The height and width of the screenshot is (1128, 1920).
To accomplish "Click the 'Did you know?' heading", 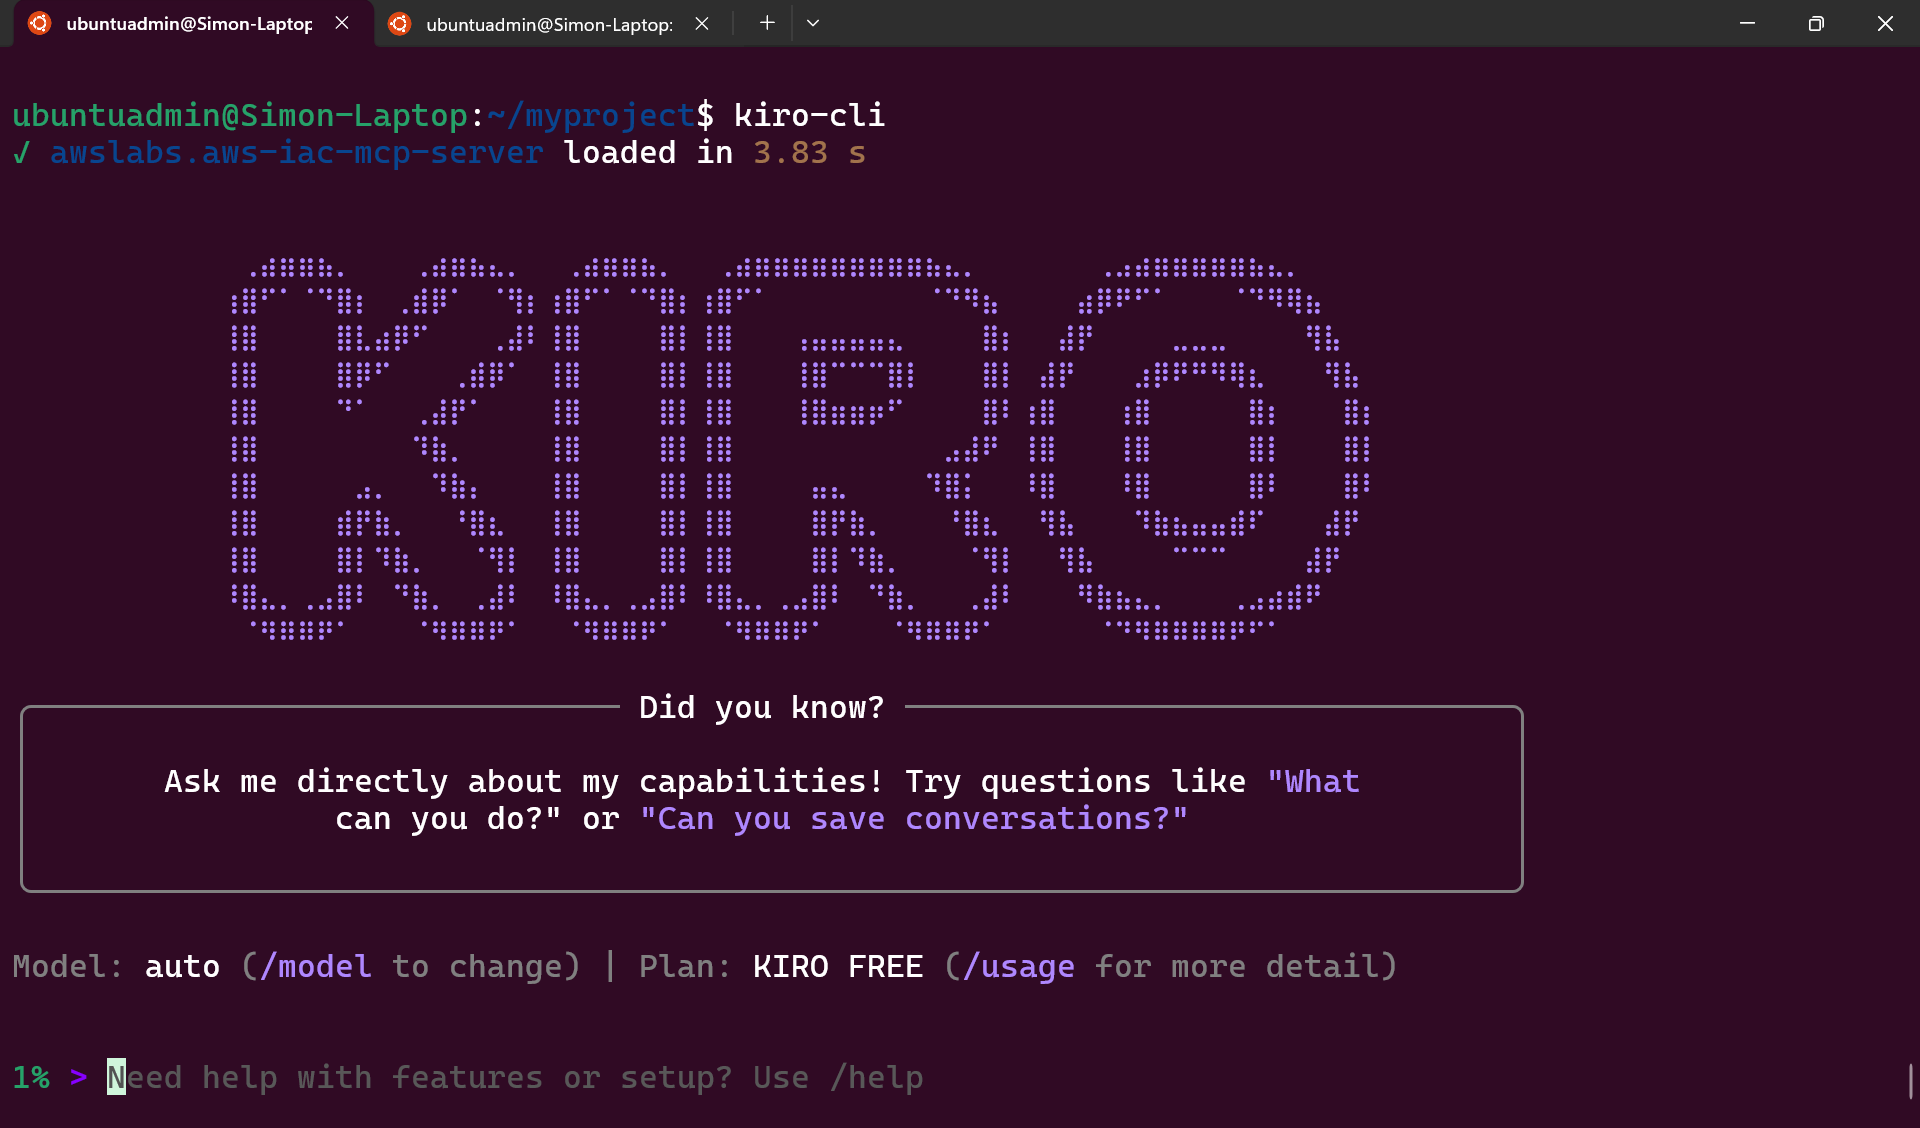I will 762,708.
